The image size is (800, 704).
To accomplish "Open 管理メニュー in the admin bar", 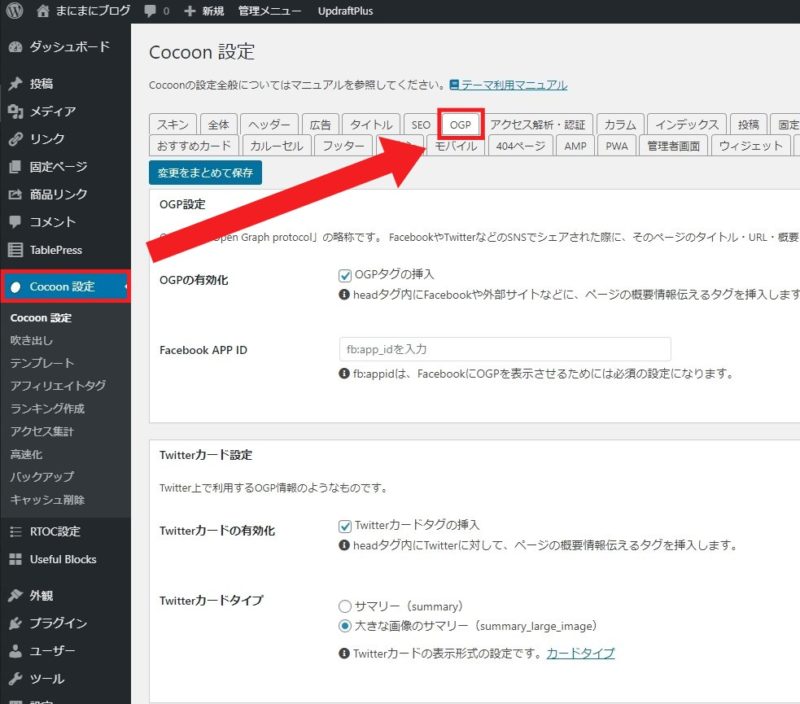I will click(270, 11).
